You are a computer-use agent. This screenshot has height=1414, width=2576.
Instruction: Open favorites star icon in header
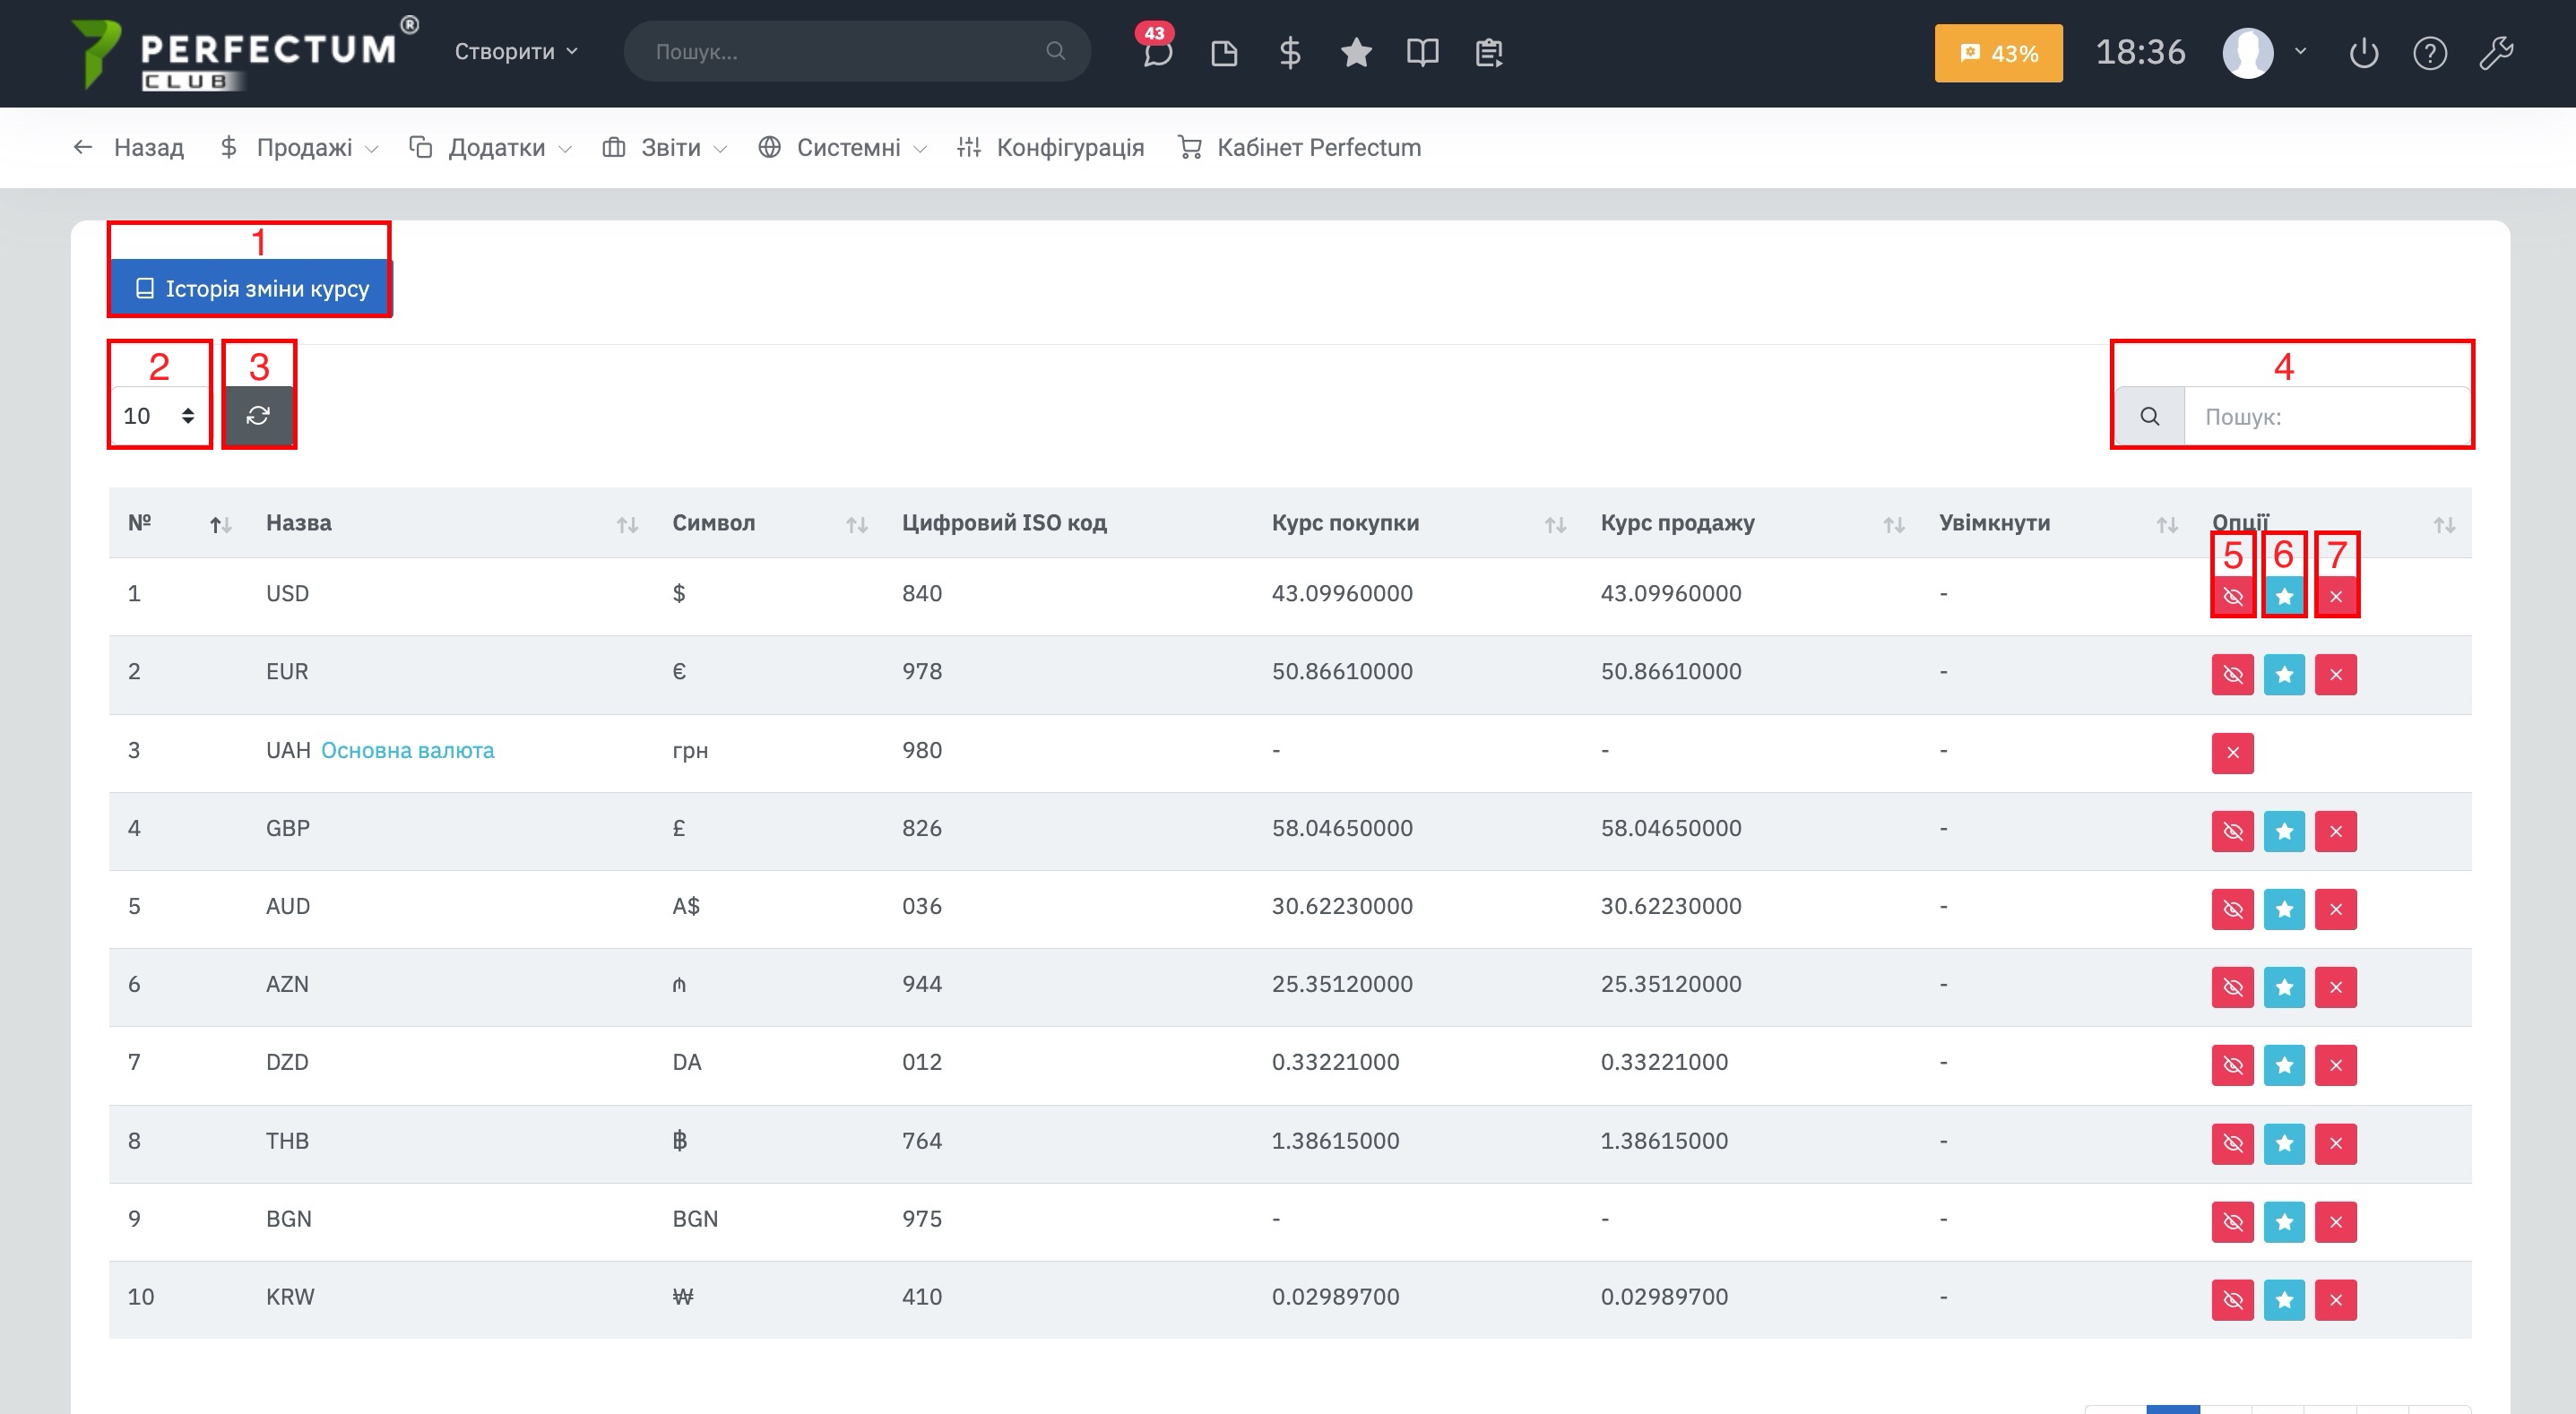(x=1356, y=52)
